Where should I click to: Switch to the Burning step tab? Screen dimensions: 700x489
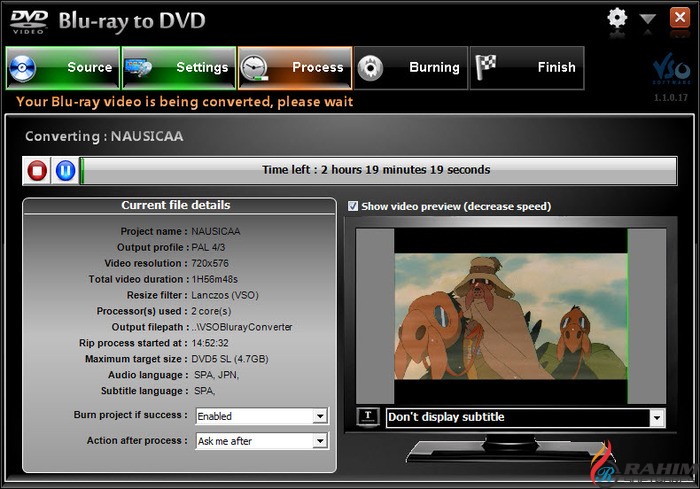[x=411, y=68]
